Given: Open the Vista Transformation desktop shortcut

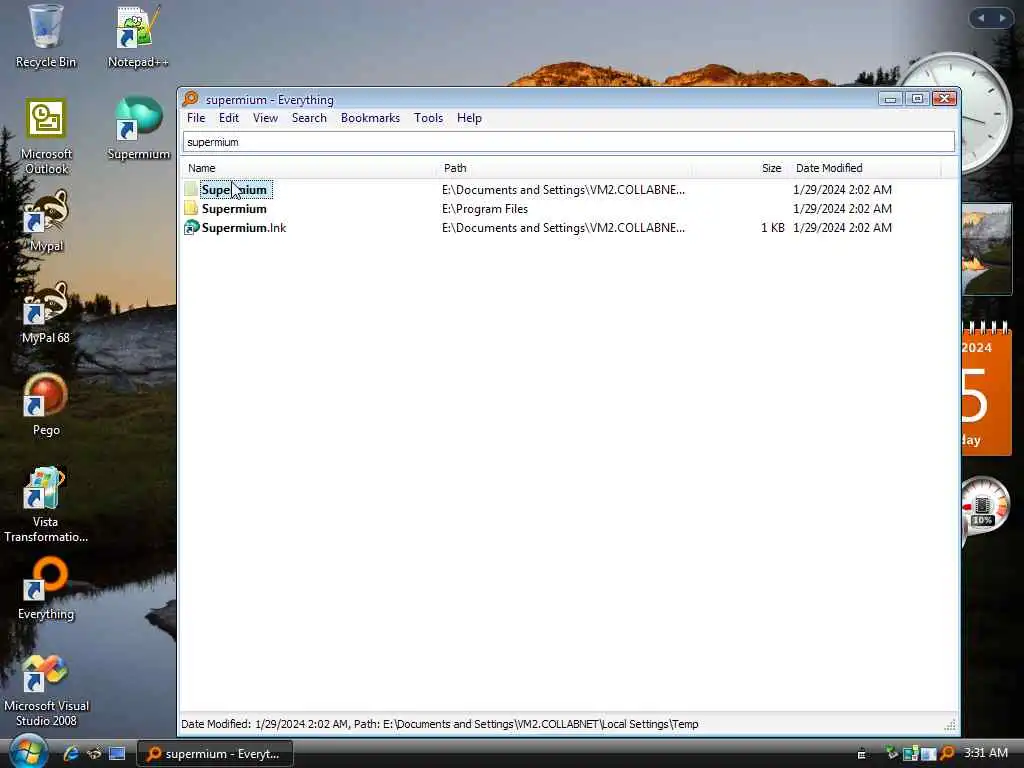Looking at the screenshot, I should [x=46, y=504].
